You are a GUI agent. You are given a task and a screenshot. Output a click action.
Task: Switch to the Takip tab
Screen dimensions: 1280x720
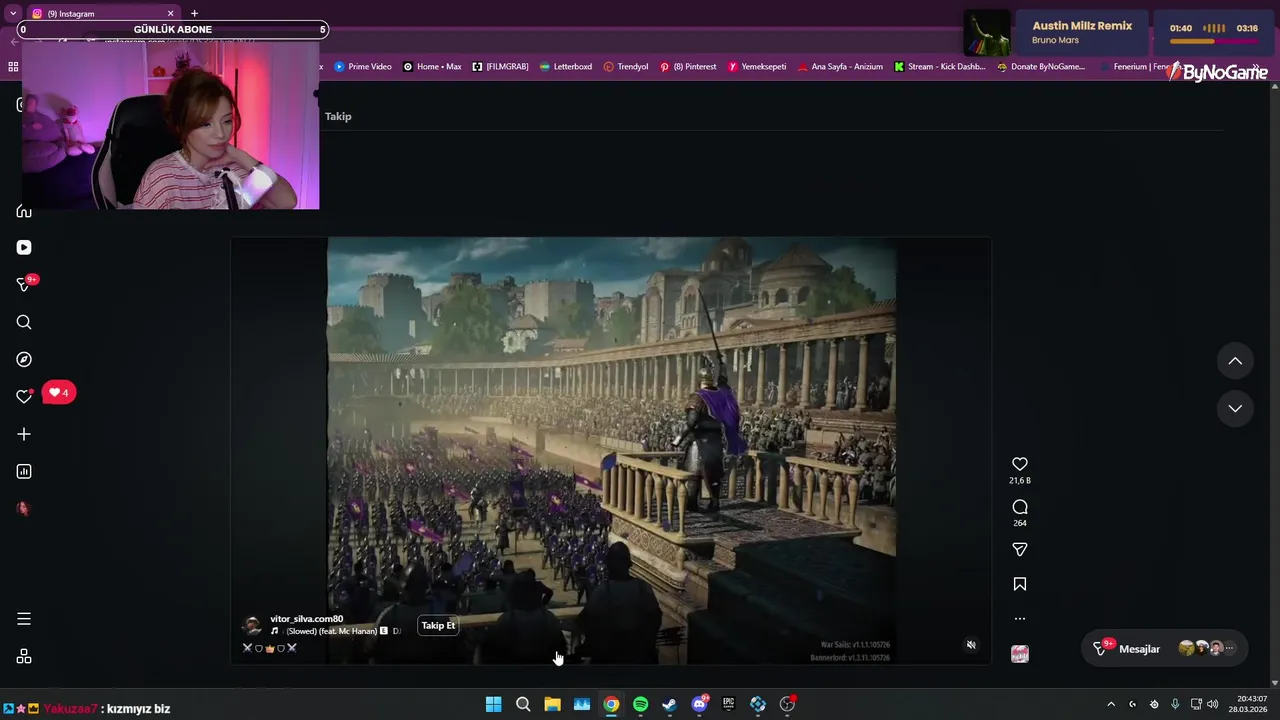click(x=338, y=116)
